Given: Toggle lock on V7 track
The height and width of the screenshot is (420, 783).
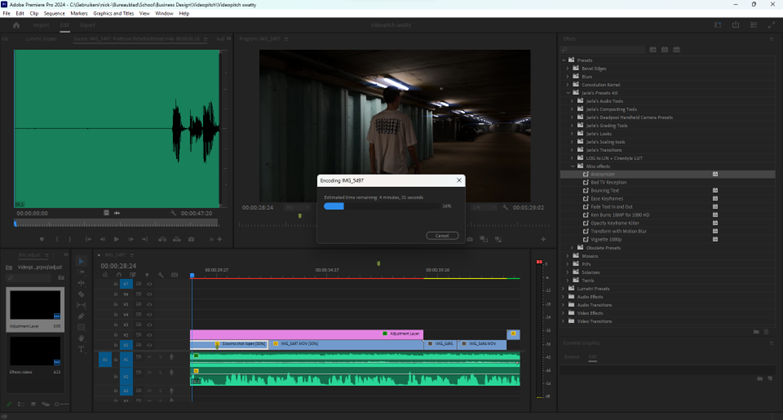Looking at the screenshot, I should [115, 284].
